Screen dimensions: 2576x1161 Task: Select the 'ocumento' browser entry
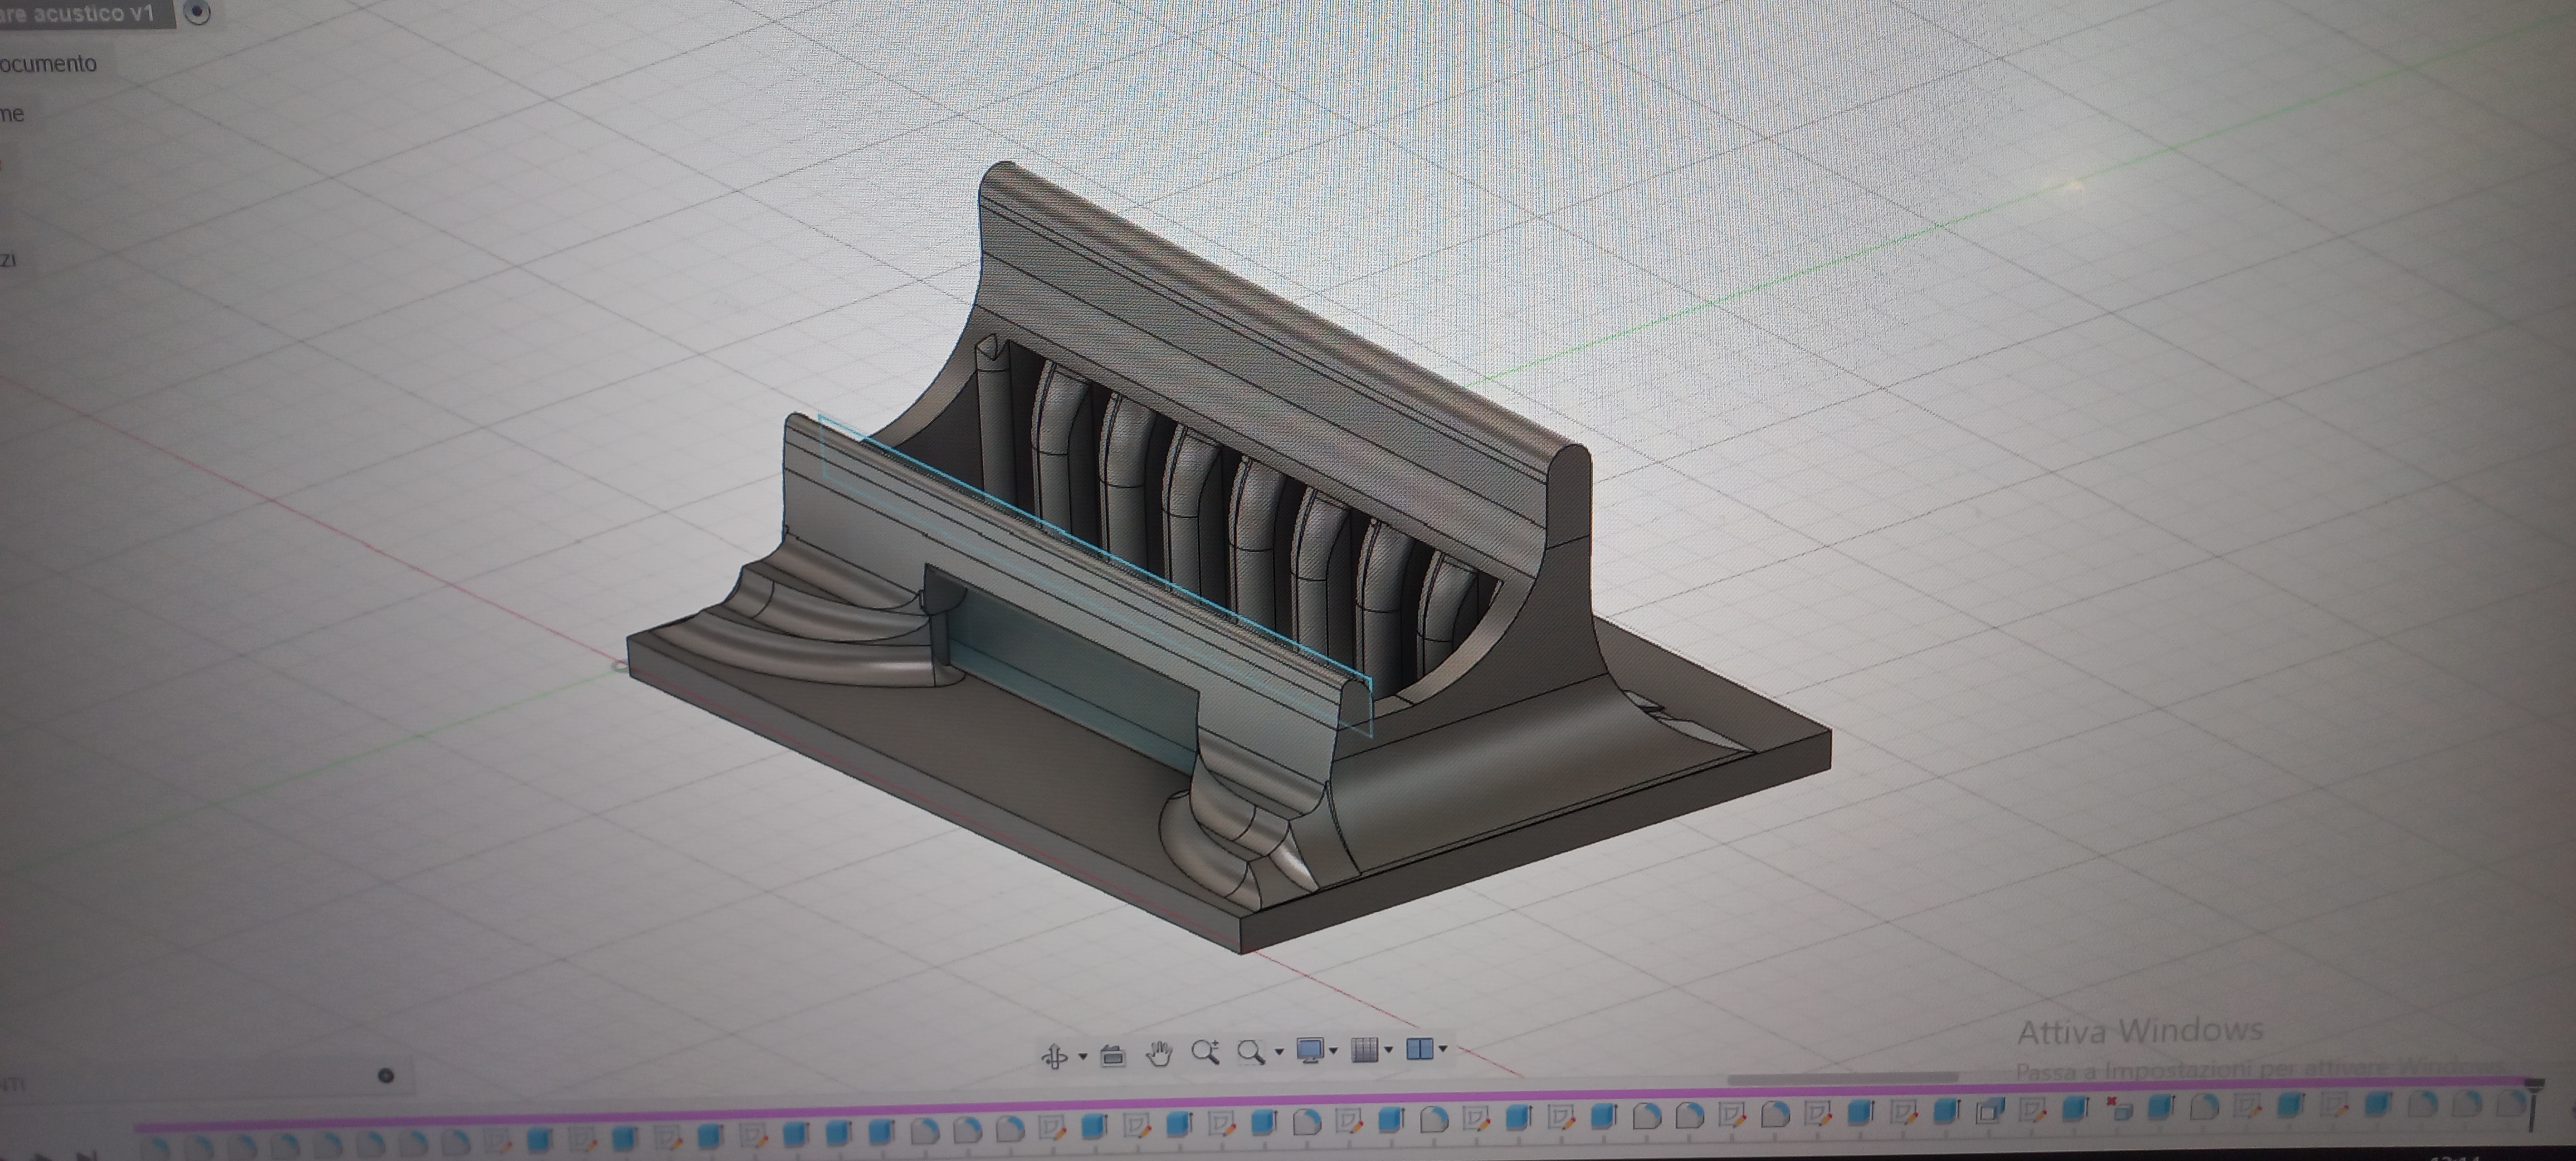pos(48,64)
